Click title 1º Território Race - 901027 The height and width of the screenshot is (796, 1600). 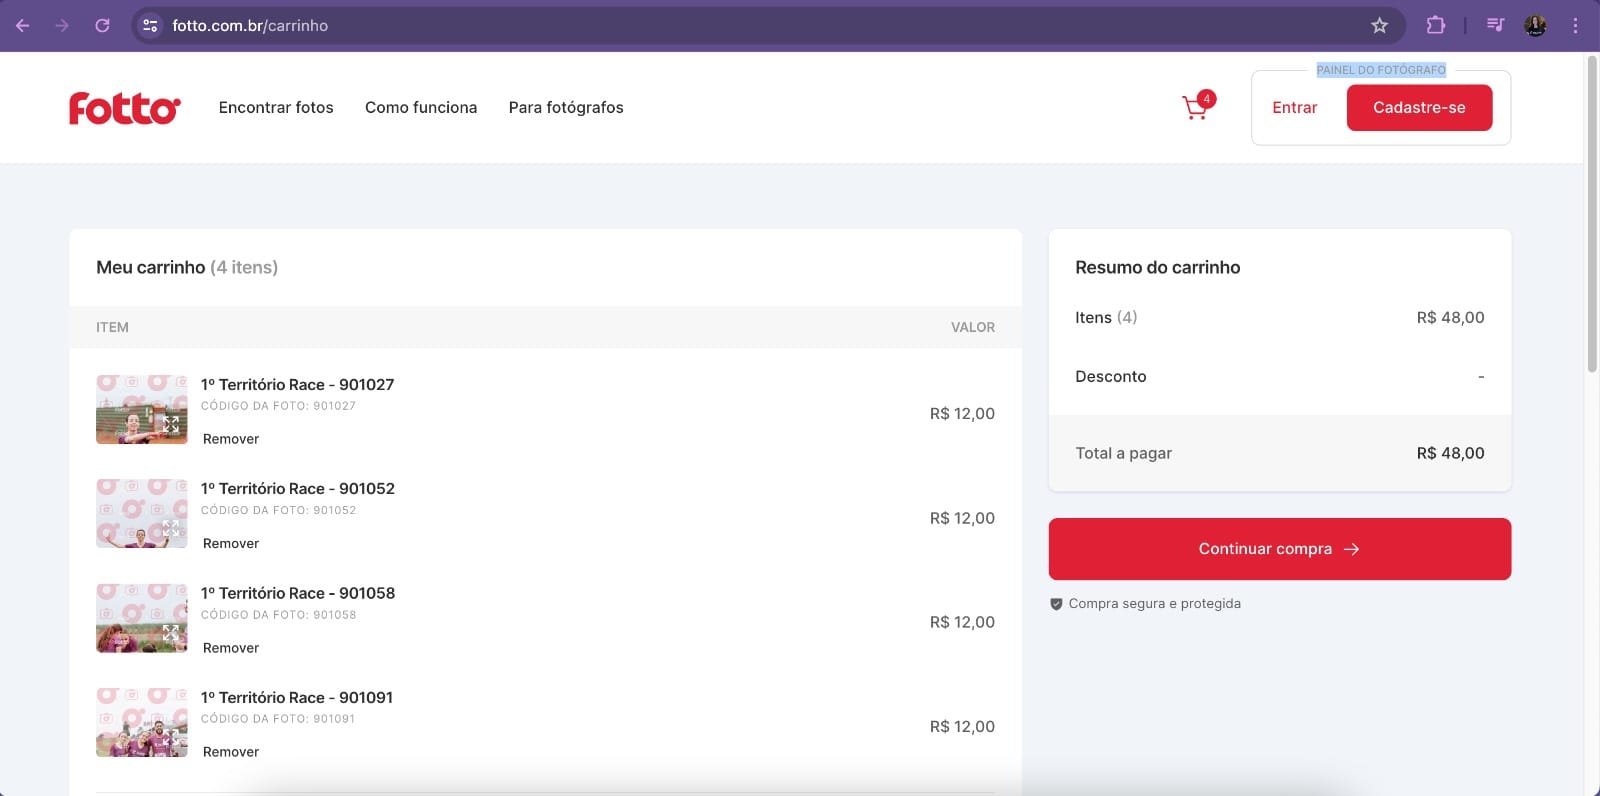click(x=297, y=384)
